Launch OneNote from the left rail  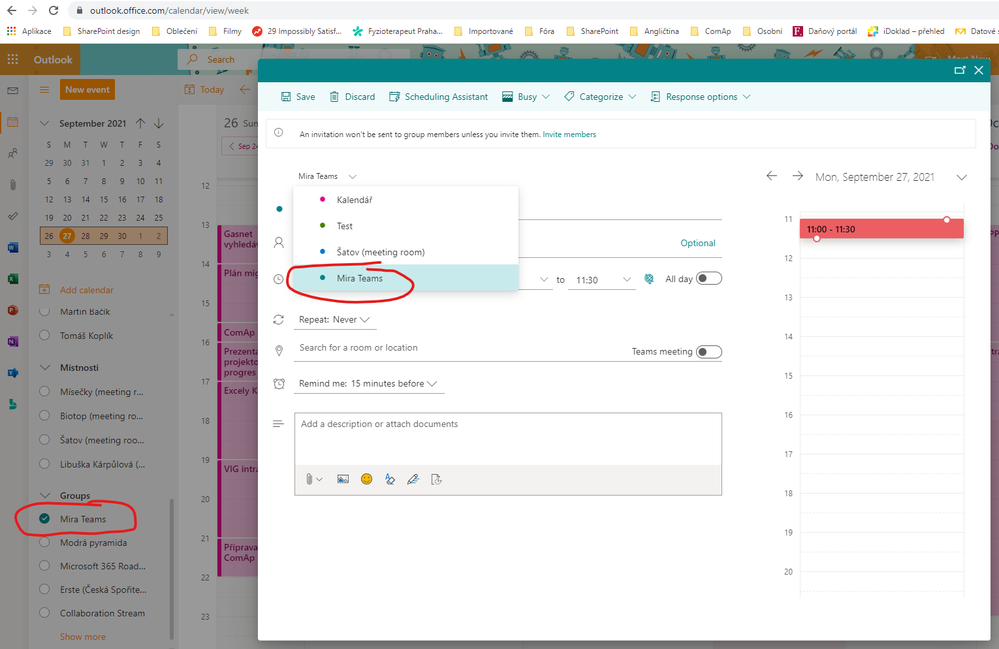coord(13,341)
